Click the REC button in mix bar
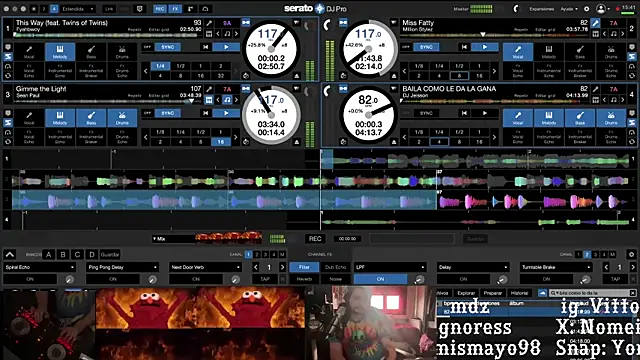This screenshot has width=640, height=360. [x=315, y=238]
